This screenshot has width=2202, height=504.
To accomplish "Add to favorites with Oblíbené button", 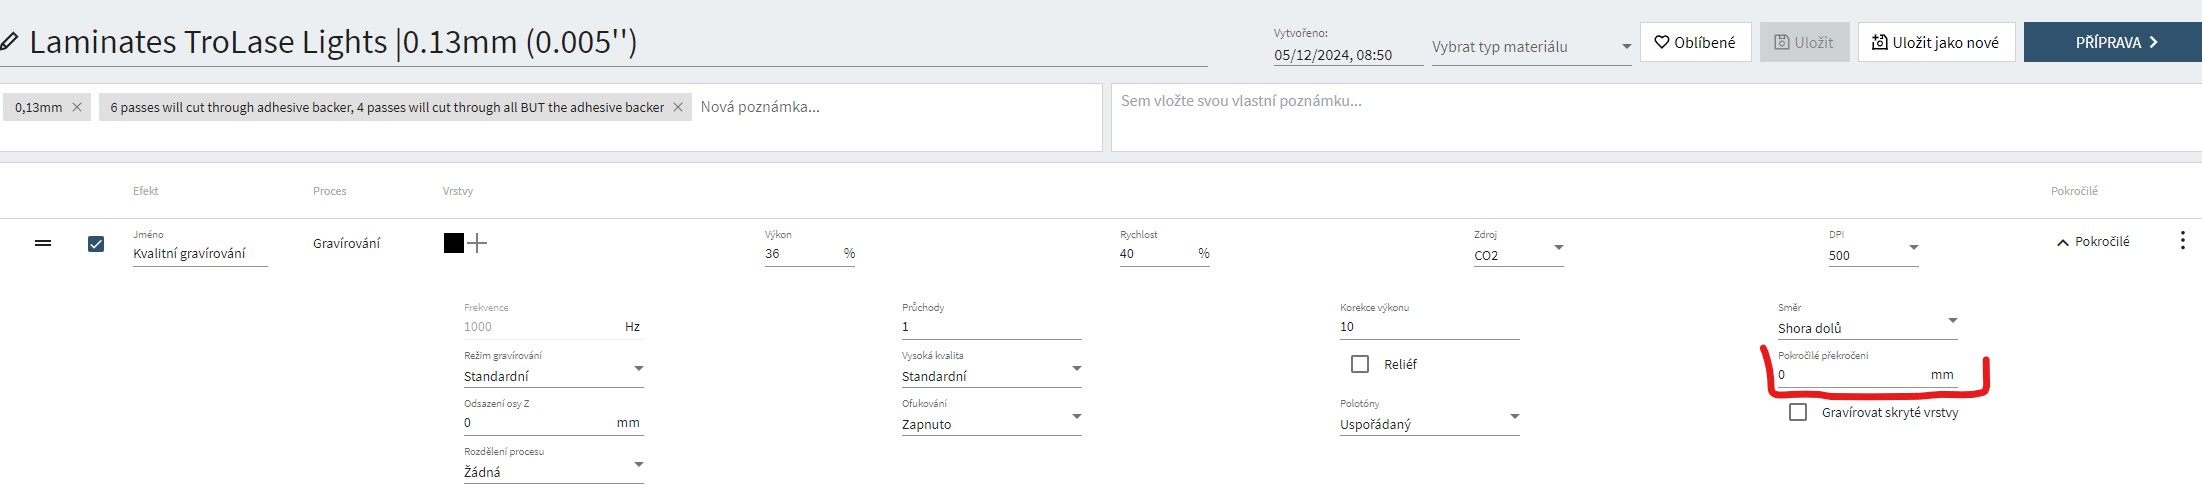I will (1695, 42).
